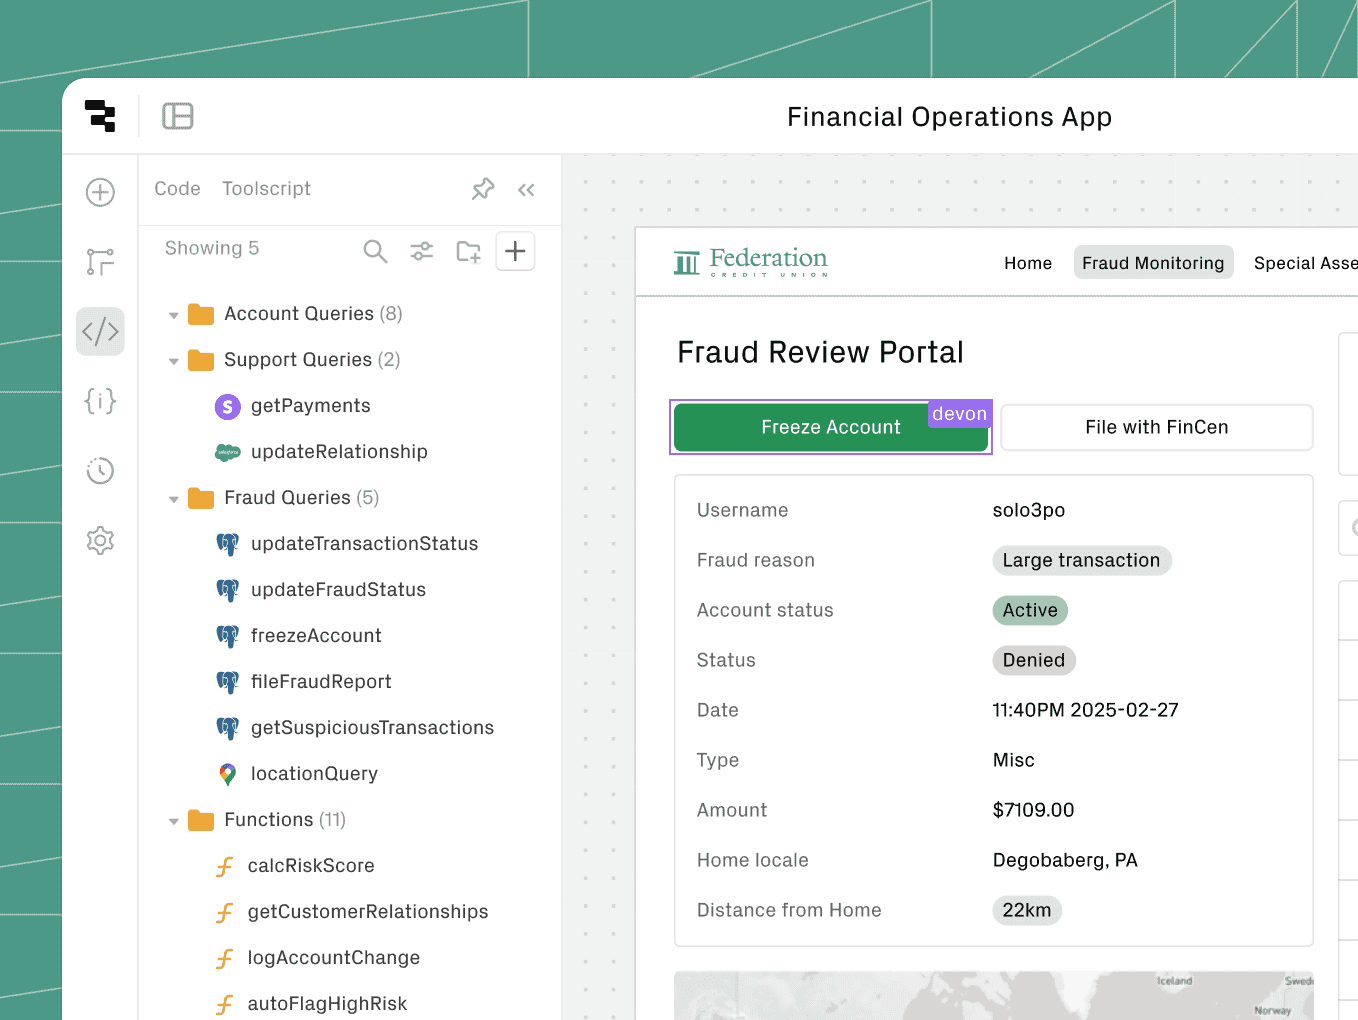The width and height of the screenshot is (1358, 1020).
Task: Click the File with FinCen button
Action: 1156,428
